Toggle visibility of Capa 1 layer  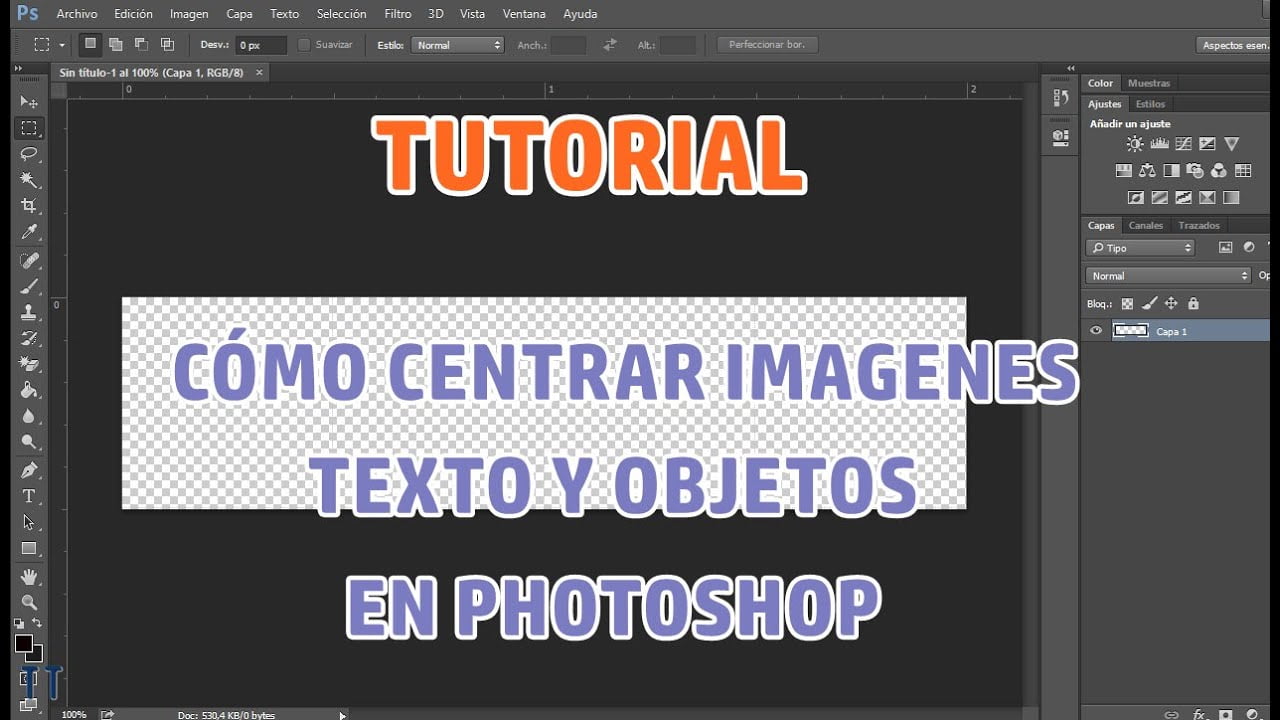(x=1096, y=331)
